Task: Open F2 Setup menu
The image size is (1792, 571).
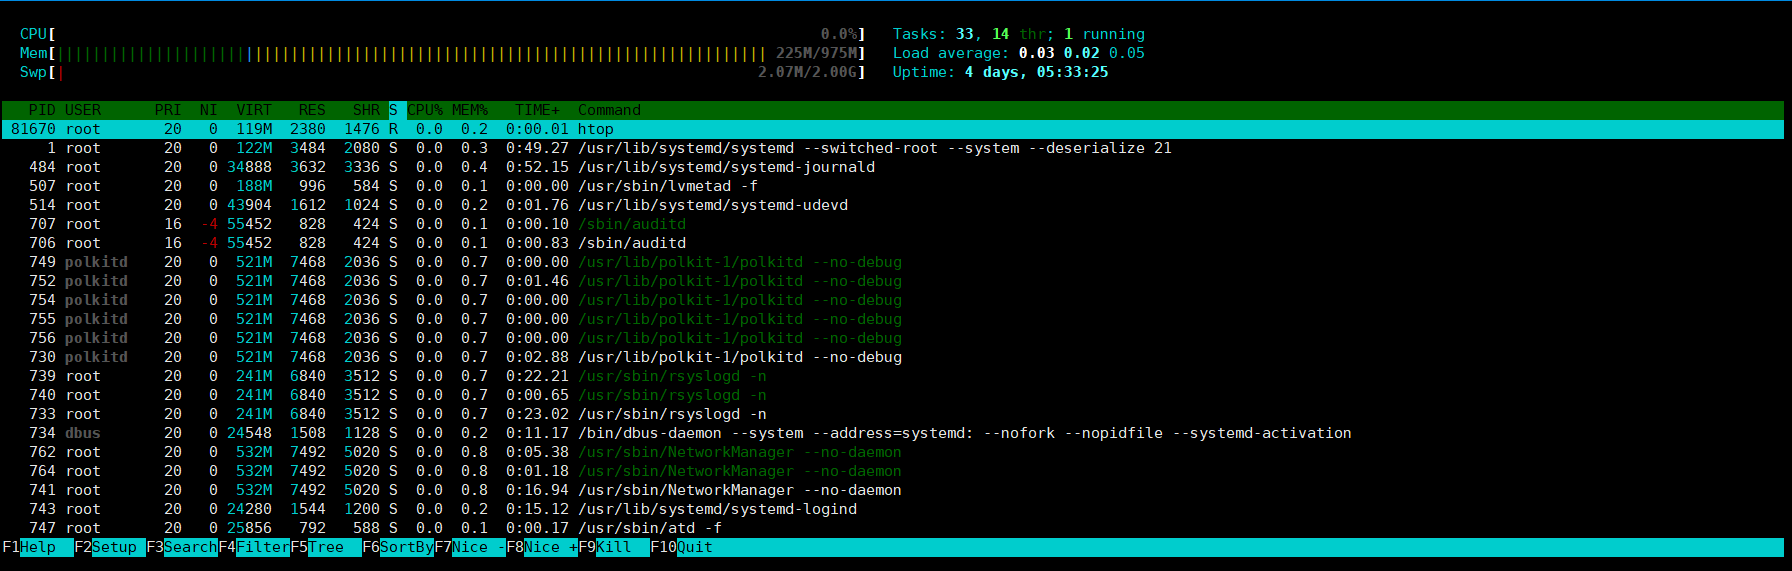Action: click(x=110, y=547)
